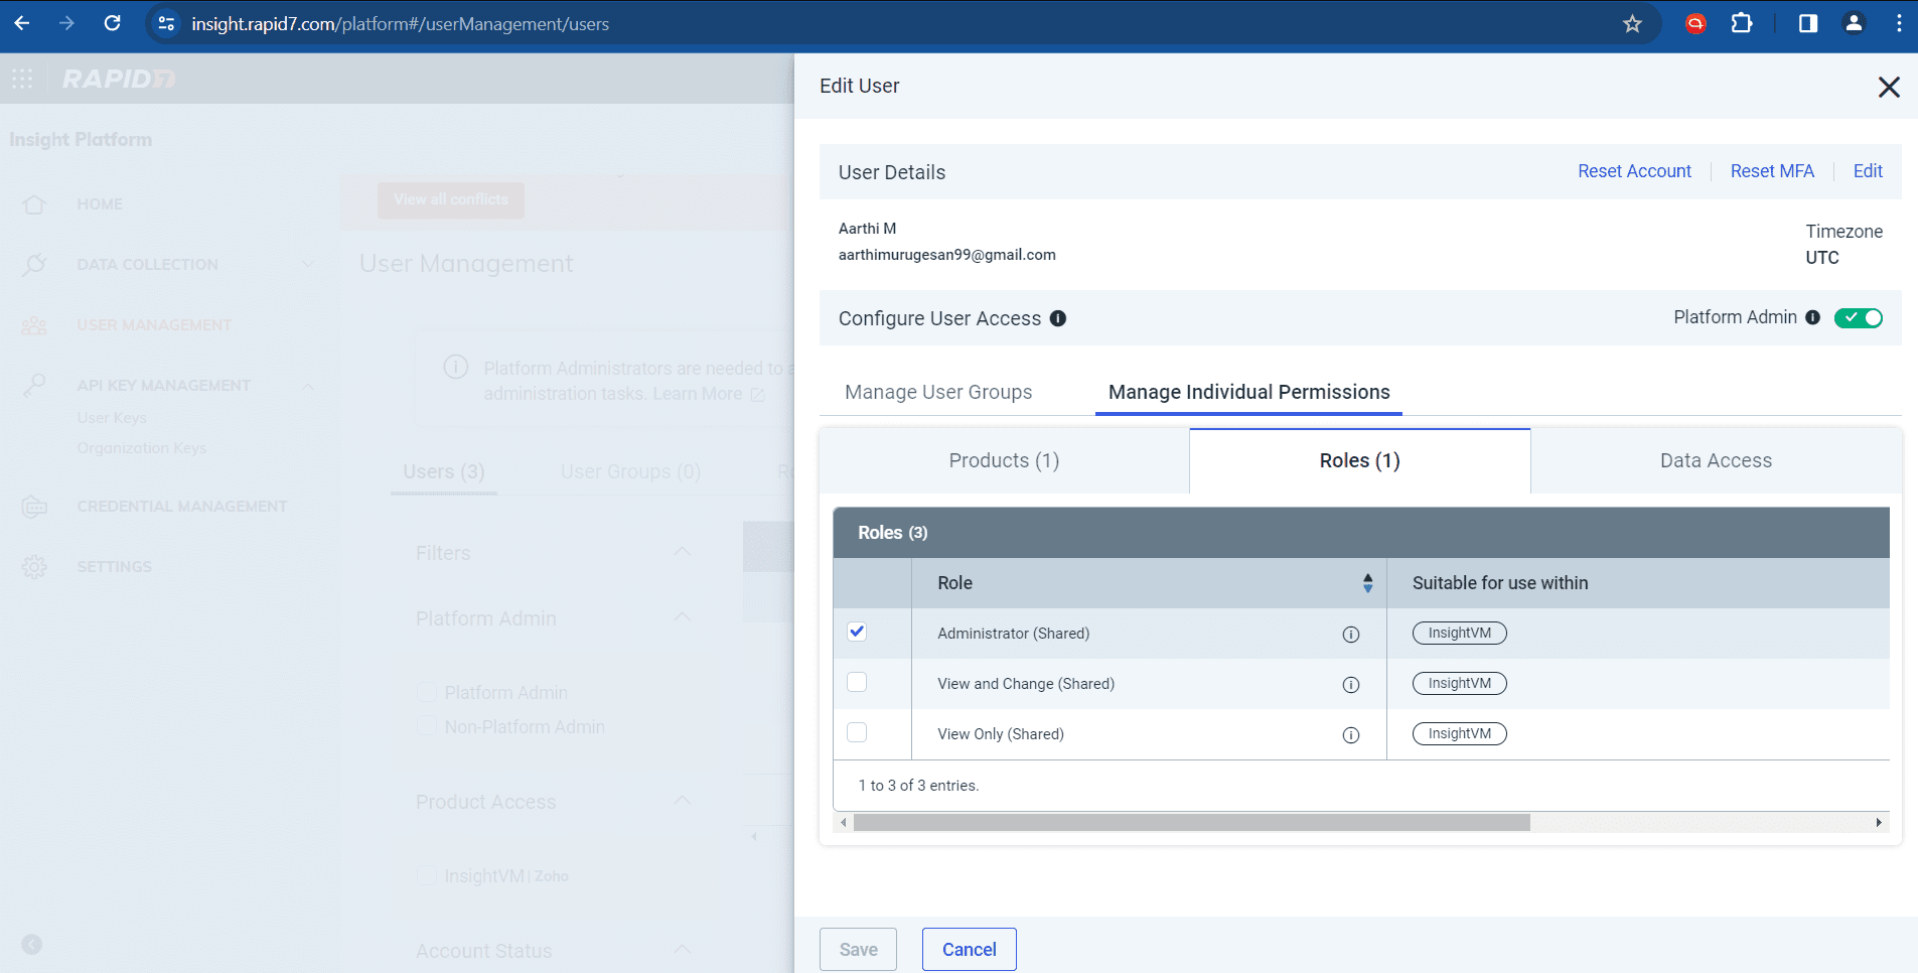Tick the Platform Admin filter checkbox
Screen dimensions: 1918x973
[427, 692]
